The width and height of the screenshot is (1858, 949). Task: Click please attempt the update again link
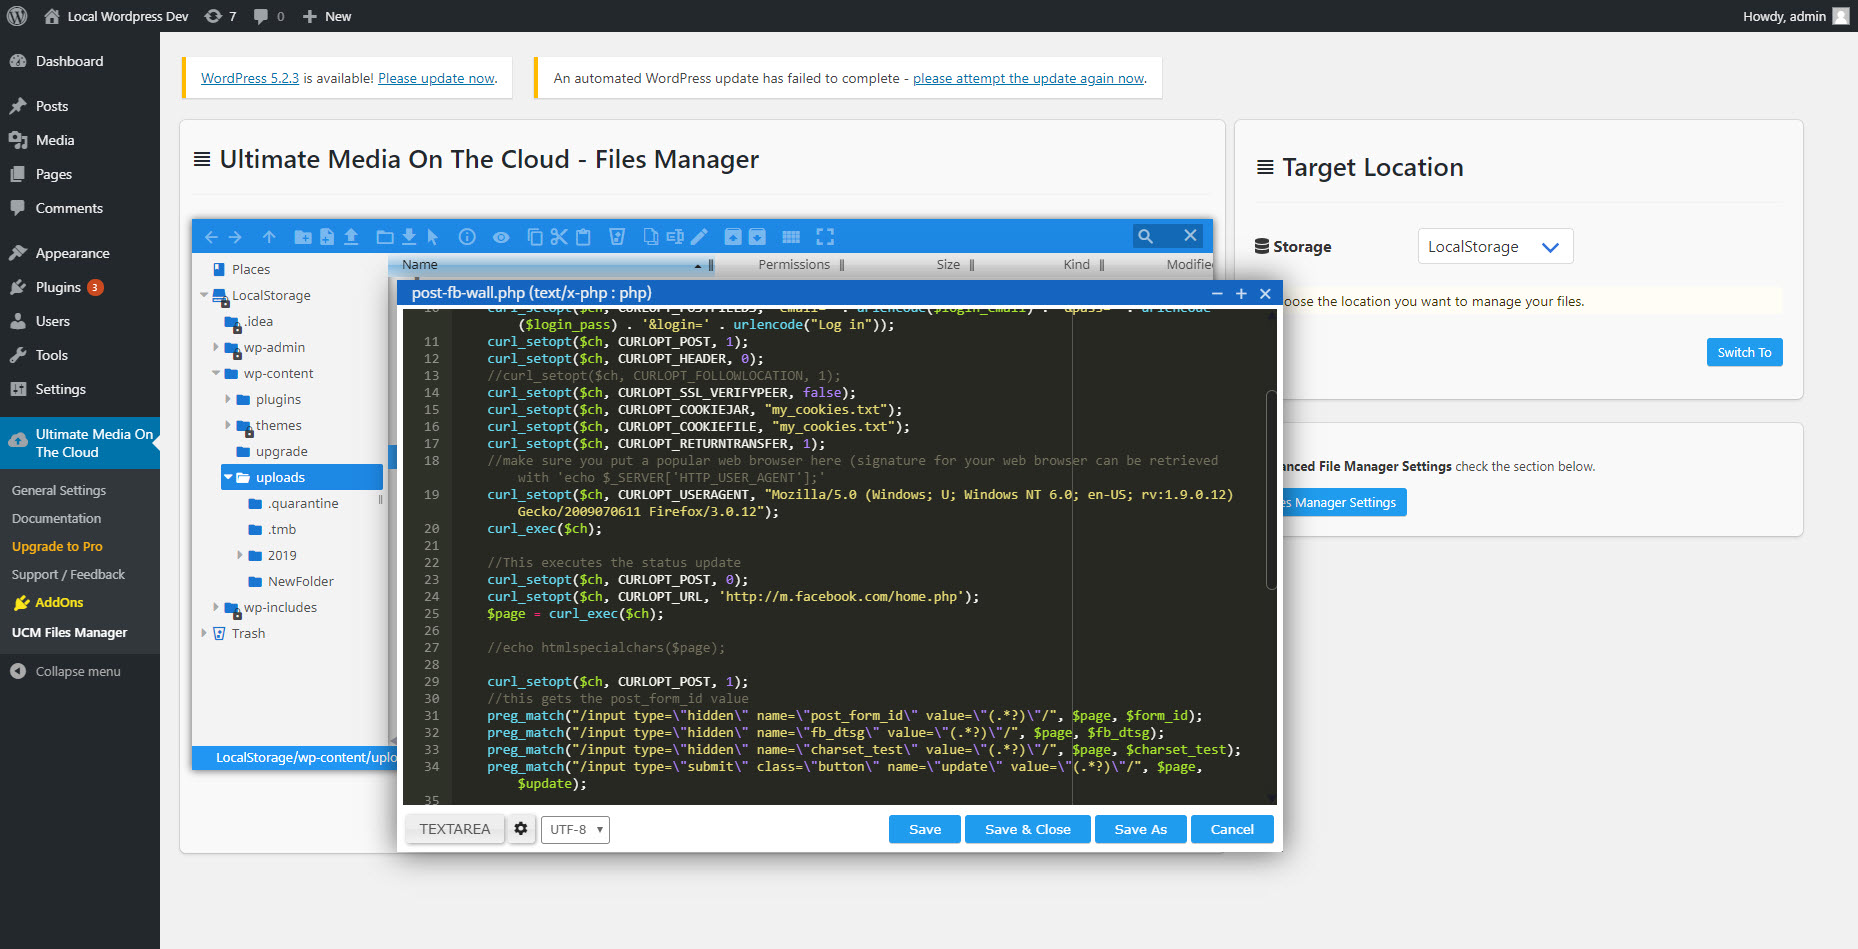(x=1028, y=78)
